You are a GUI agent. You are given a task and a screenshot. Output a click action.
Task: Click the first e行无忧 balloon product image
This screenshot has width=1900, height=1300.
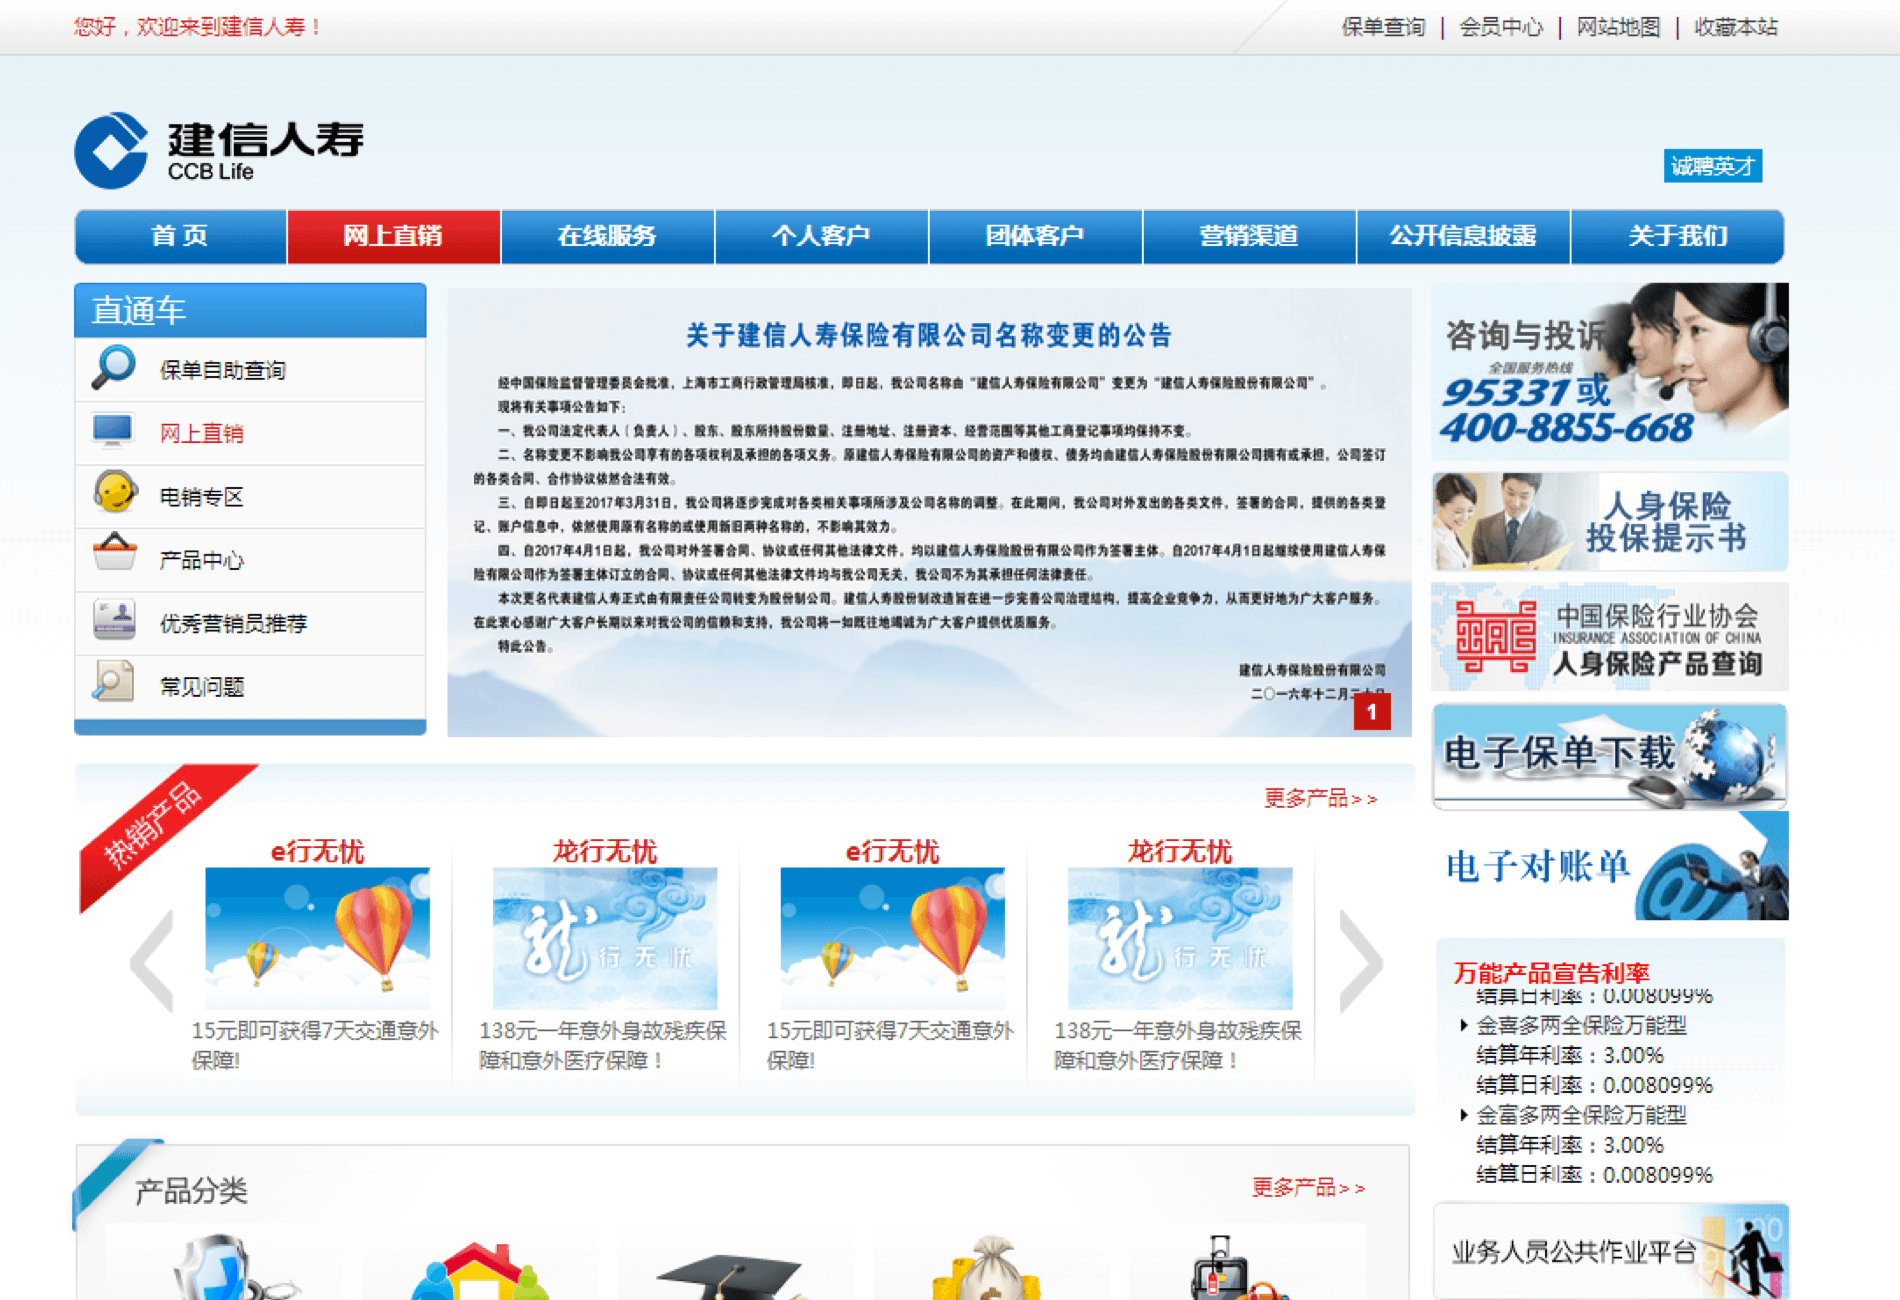coord(317,938)
